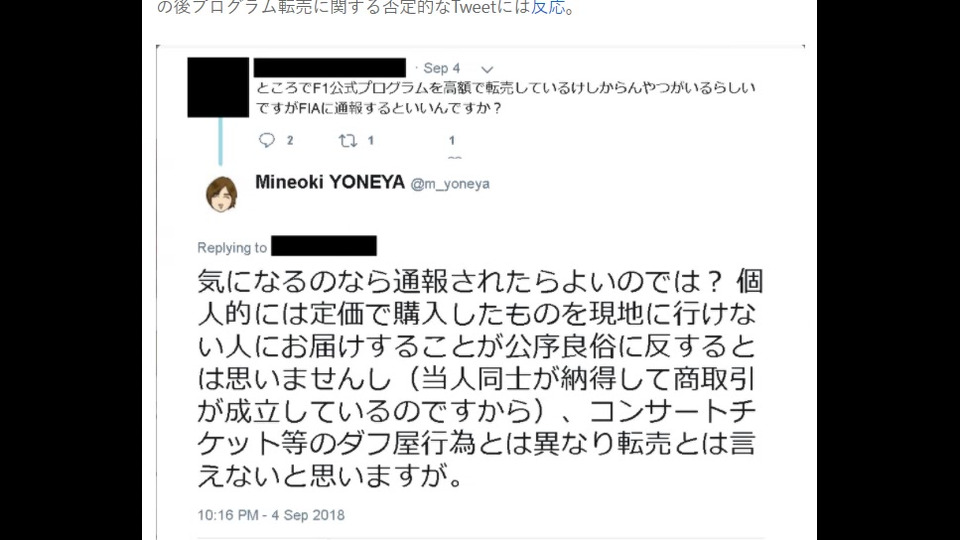Click the blacked-out avatar of the first tweet

coord(218,87)
